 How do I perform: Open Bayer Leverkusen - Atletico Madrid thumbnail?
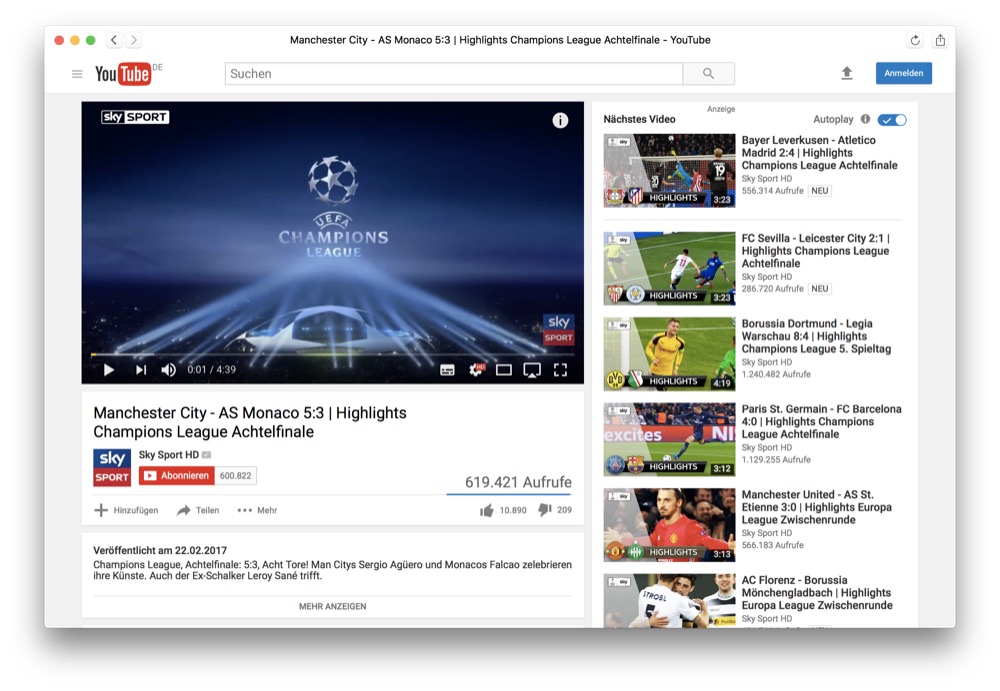pos(669,170)
